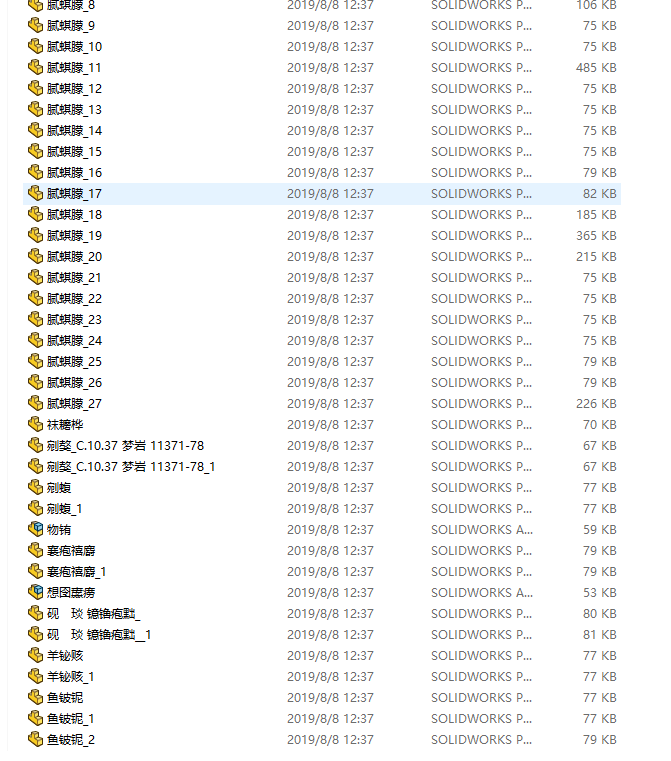Screen dimensions: 671x761
Task: Click the date 2019/8/8 12:37 in the _17 row
Action: (330, 194)
